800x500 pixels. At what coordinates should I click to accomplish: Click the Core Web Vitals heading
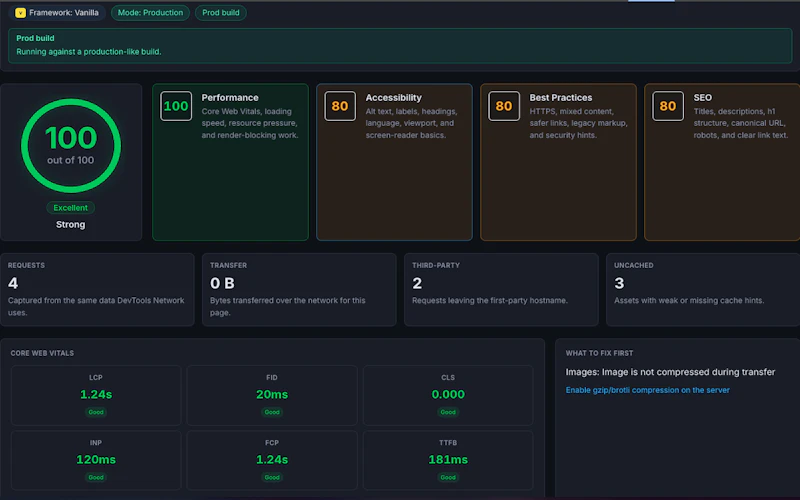click(42, 353)
